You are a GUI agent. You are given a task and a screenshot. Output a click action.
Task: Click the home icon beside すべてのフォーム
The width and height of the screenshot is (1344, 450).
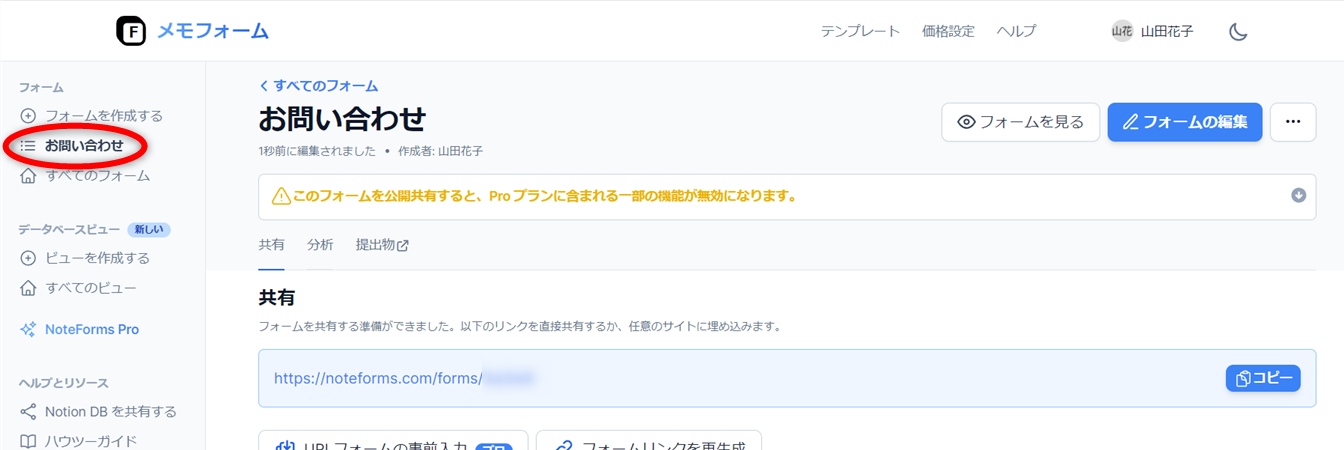coord(28,176)
